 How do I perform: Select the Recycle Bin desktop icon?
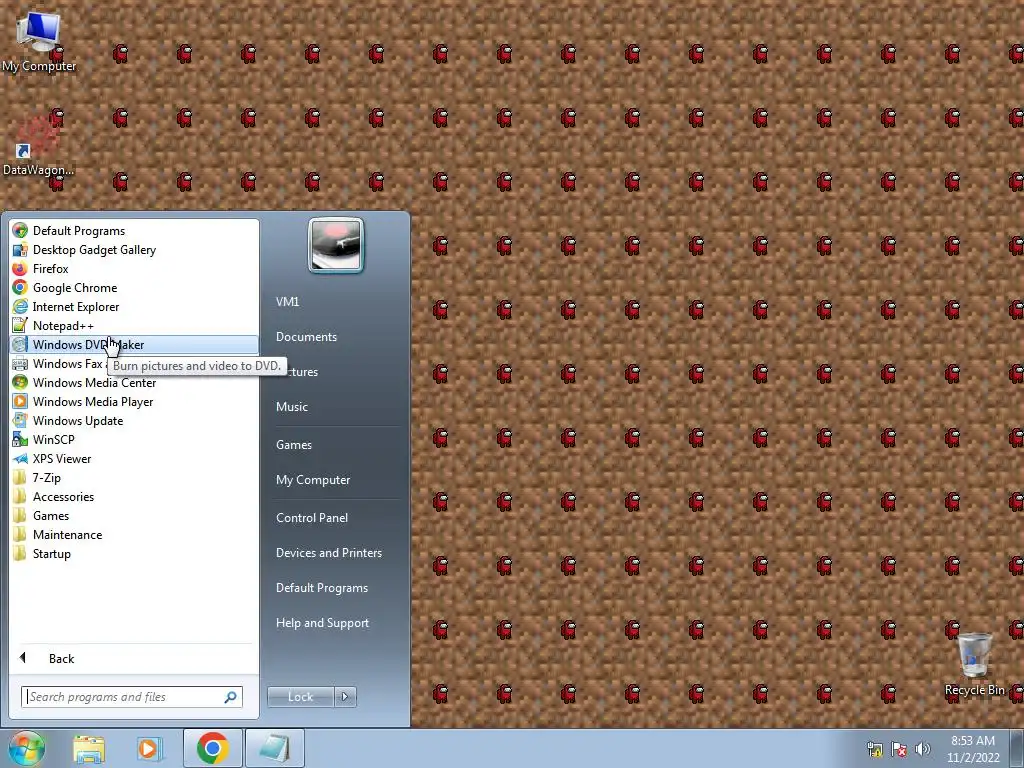click(974, 664)
